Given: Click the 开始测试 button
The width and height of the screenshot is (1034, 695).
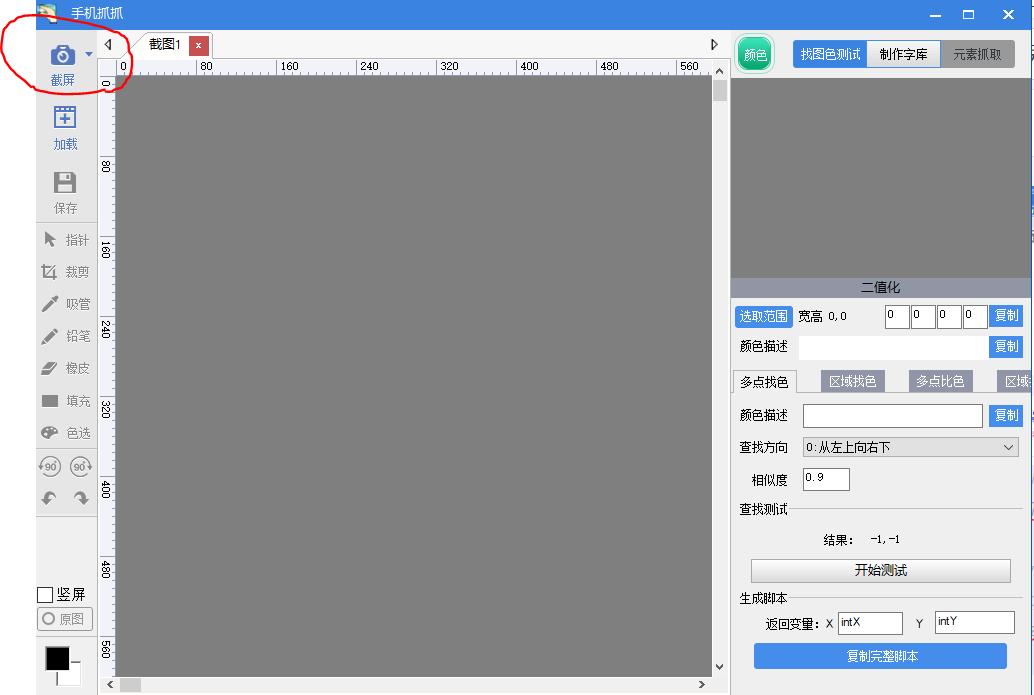Looking at the screenshot, I should (880, 570).
